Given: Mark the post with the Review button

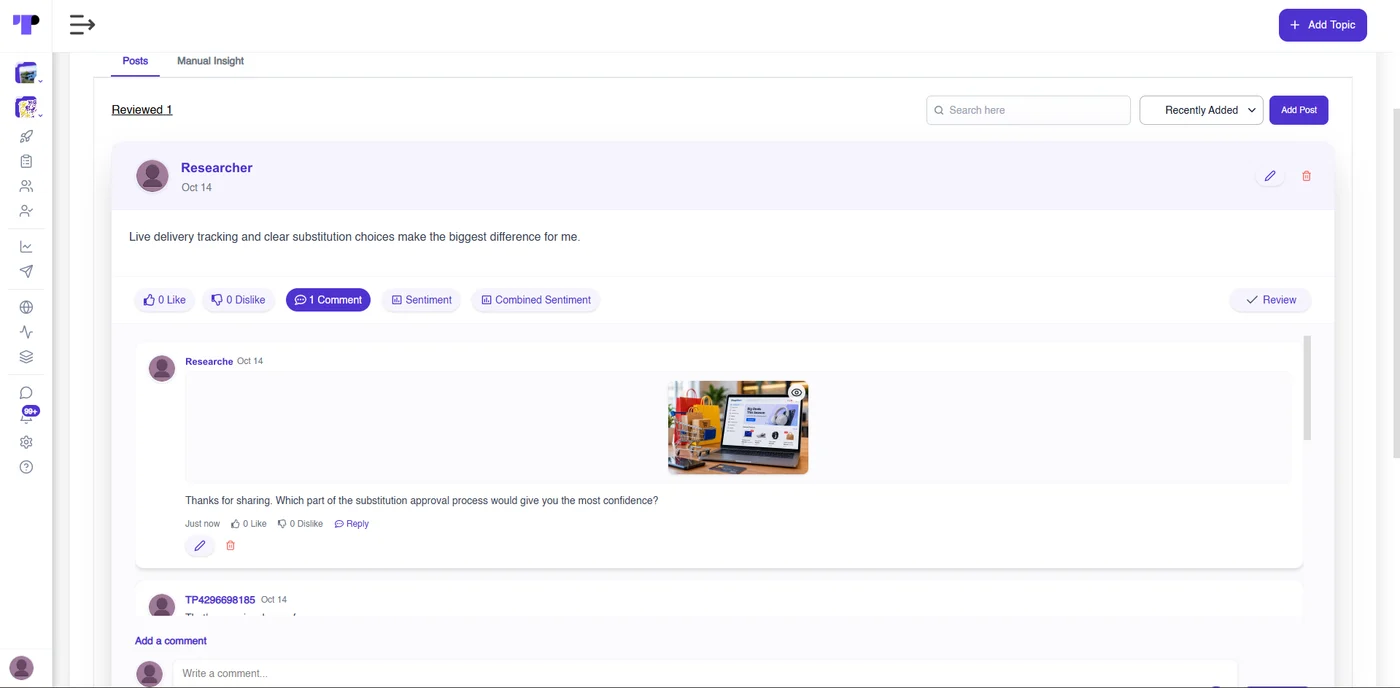Looking at the screenshot, I should (1270, 300).
